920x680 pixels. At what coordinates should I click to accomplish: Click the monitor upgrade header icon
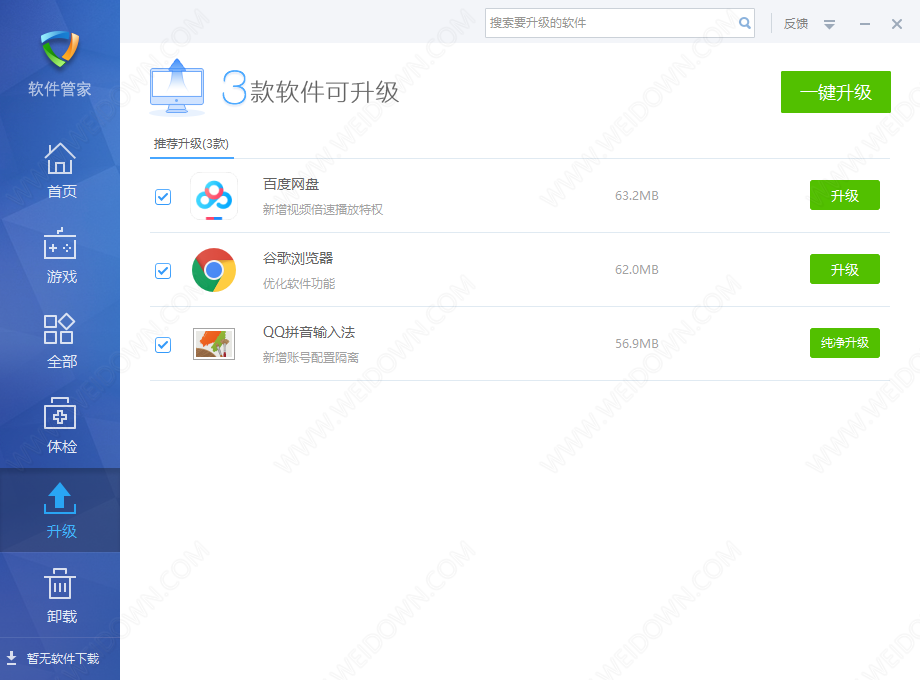177,87
